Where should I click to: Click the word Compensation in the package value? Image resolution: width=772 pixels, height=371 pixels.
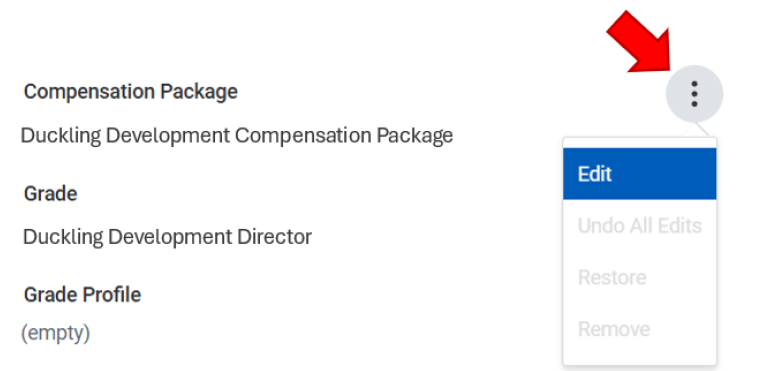303,135
